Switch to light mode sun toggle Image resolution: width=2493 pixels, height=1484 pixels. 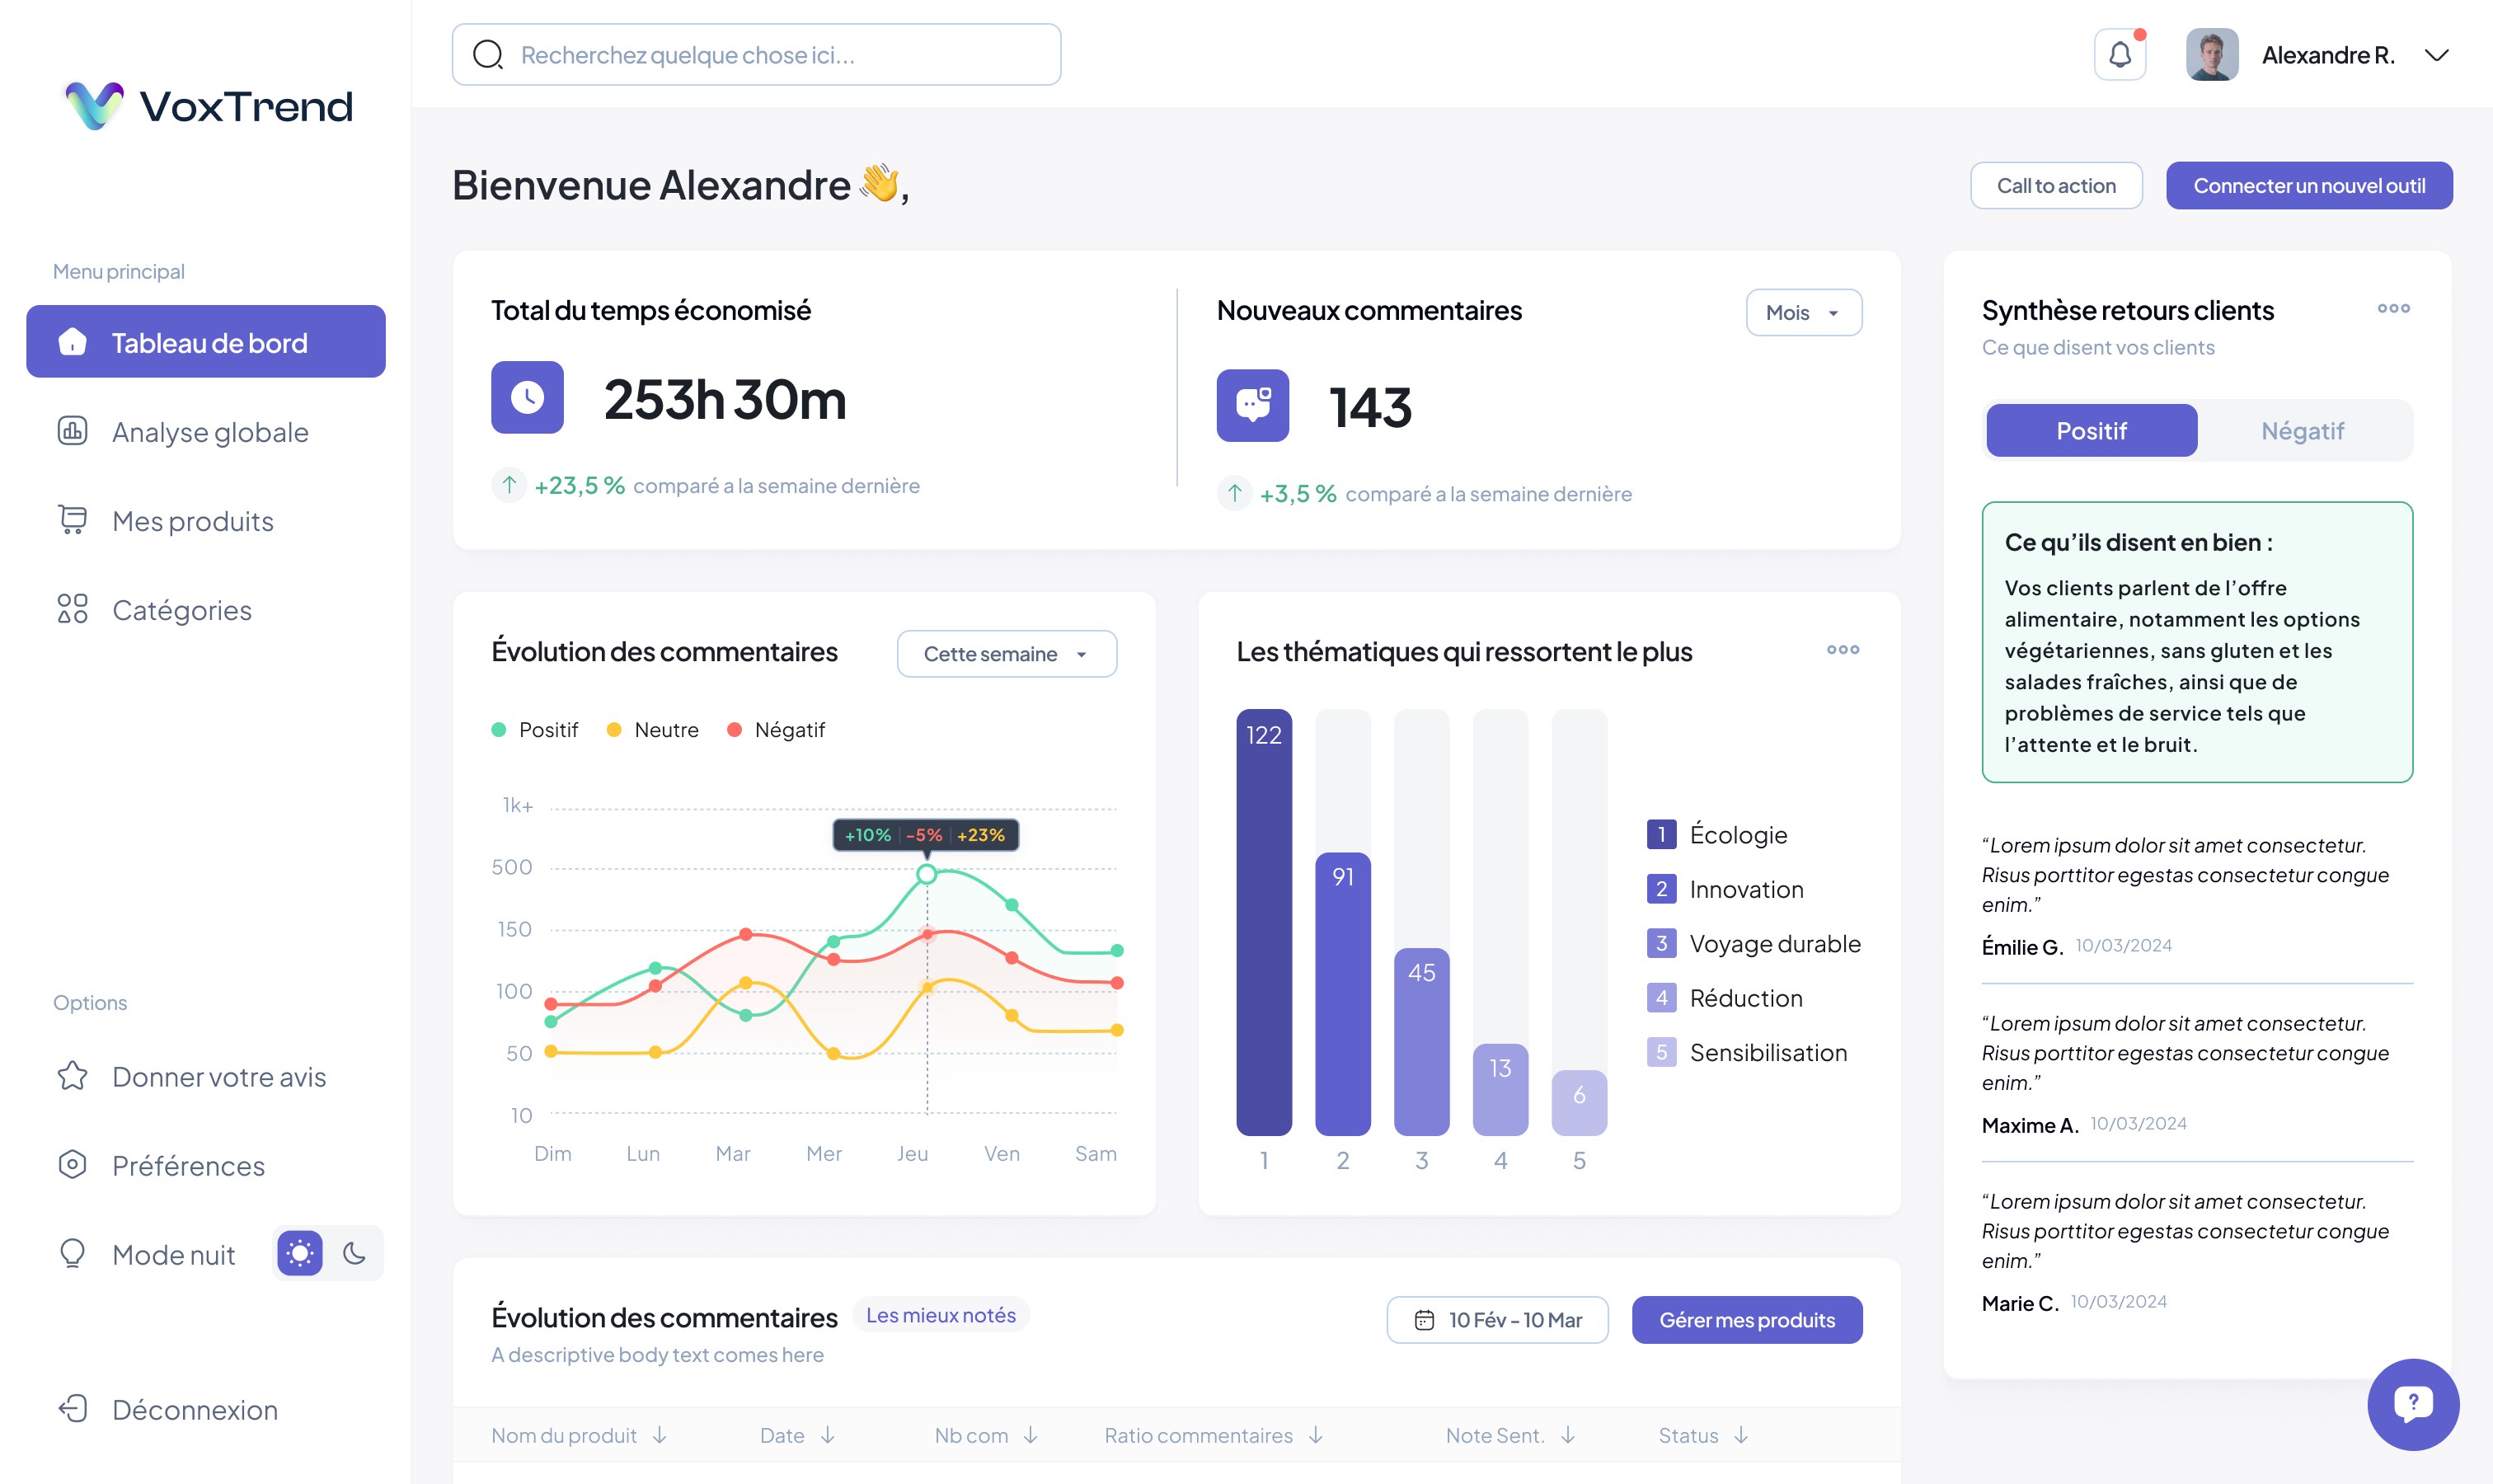pos(300,1253)
